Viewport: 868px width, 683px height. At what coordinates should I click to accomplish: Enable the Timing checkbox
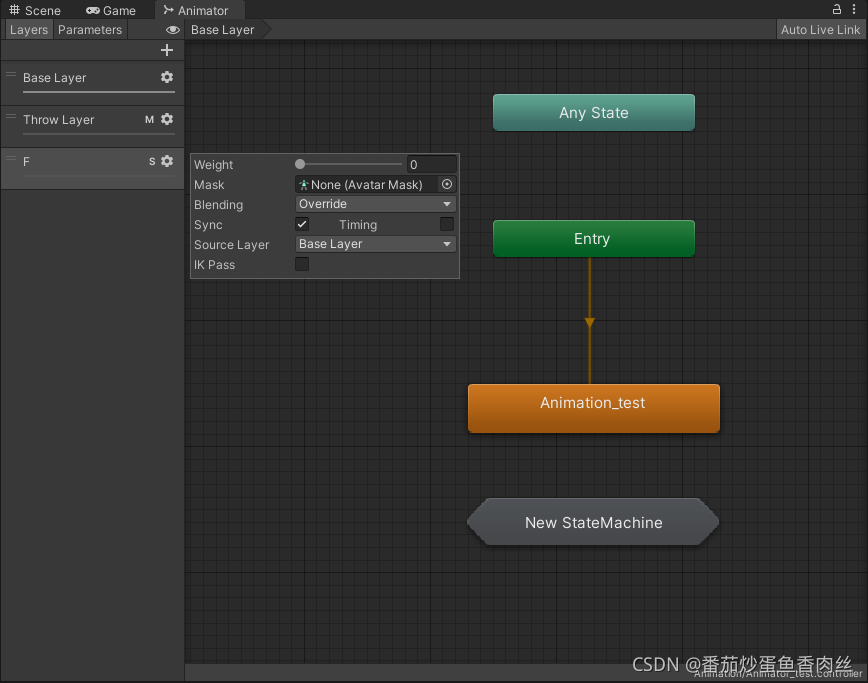tap(447, 224)
